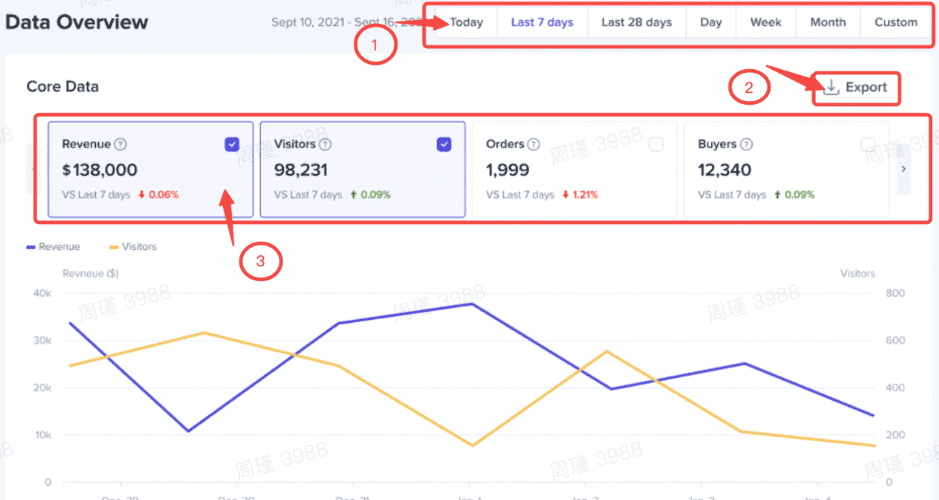Viewport: 939px width, 500px height.
Task: Toggle the blue Revenue legend swatch
Action: coord(31,247)
